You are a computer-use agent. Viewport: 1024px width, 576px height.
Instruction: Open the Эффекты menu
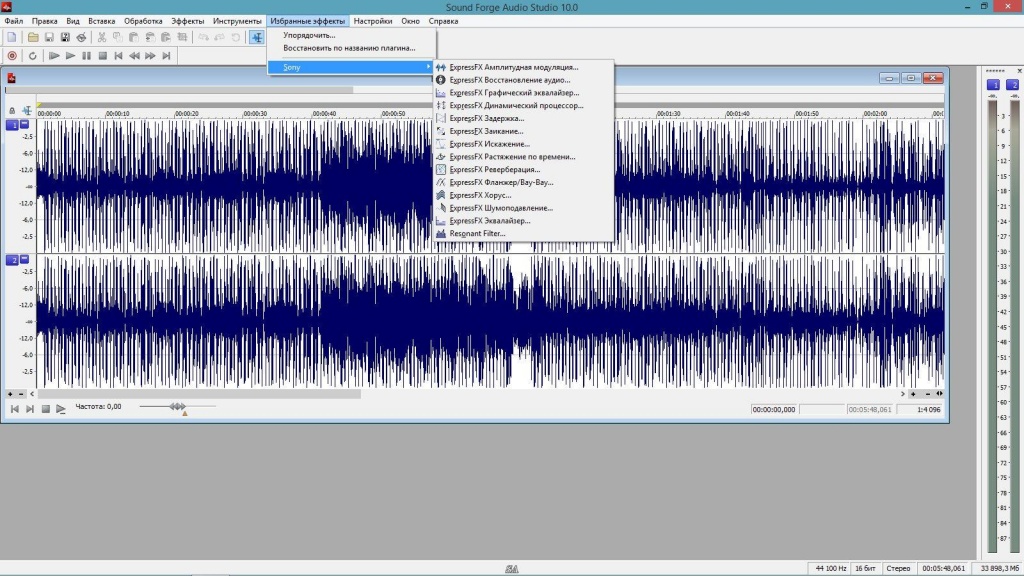point(187,21)
